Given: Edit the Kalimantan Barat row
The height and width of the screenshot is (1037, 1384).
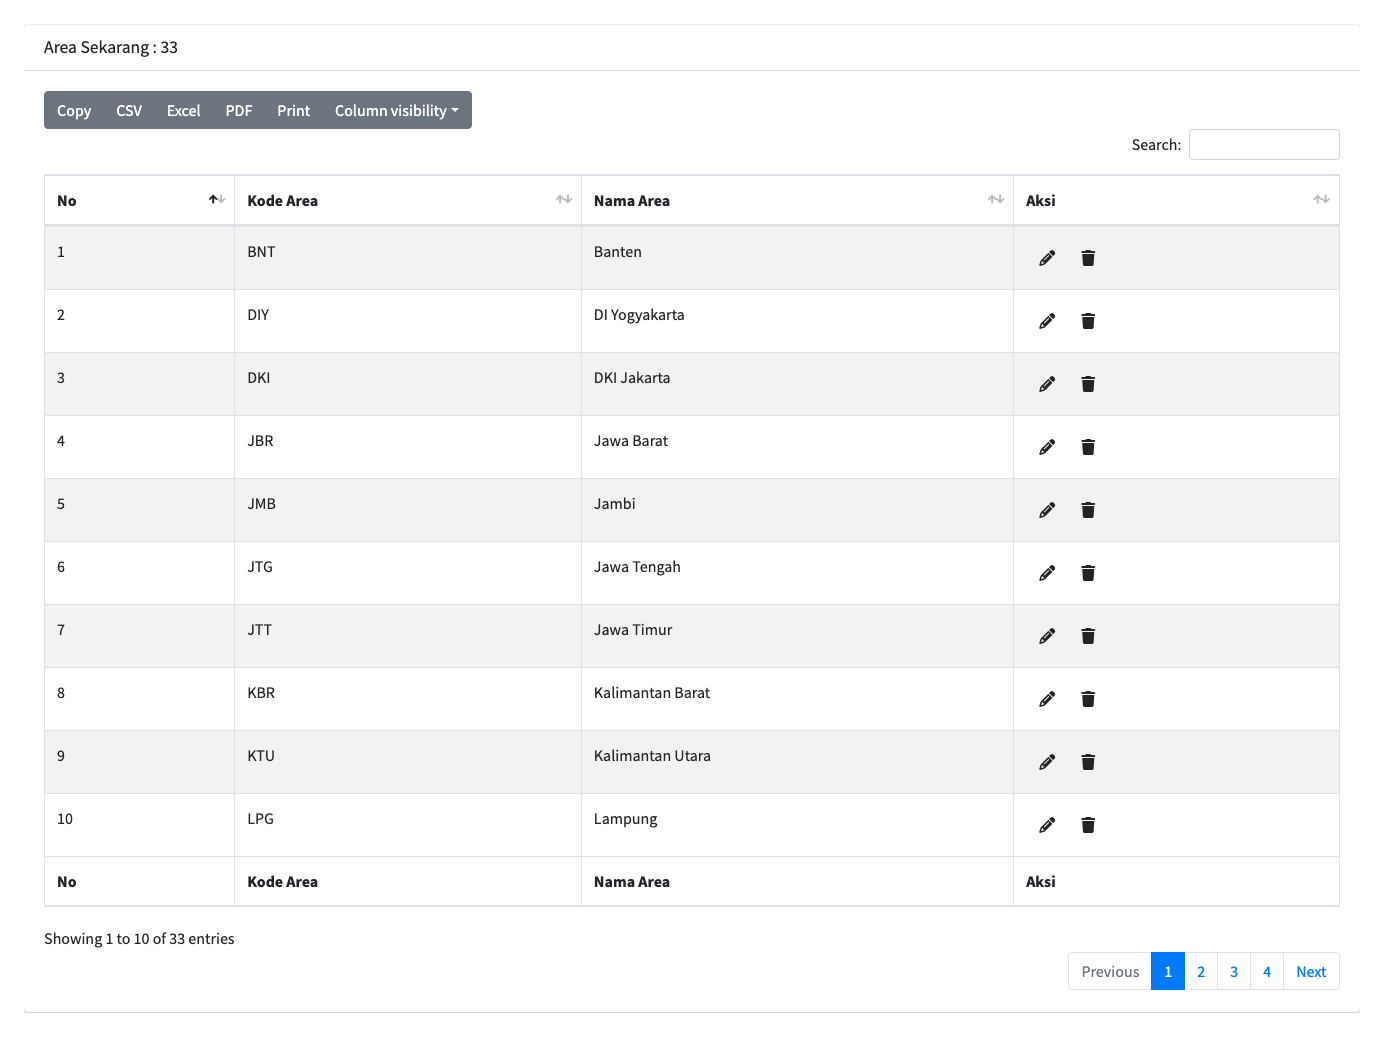Looking at the screenshot, I should pos(1047,699).
